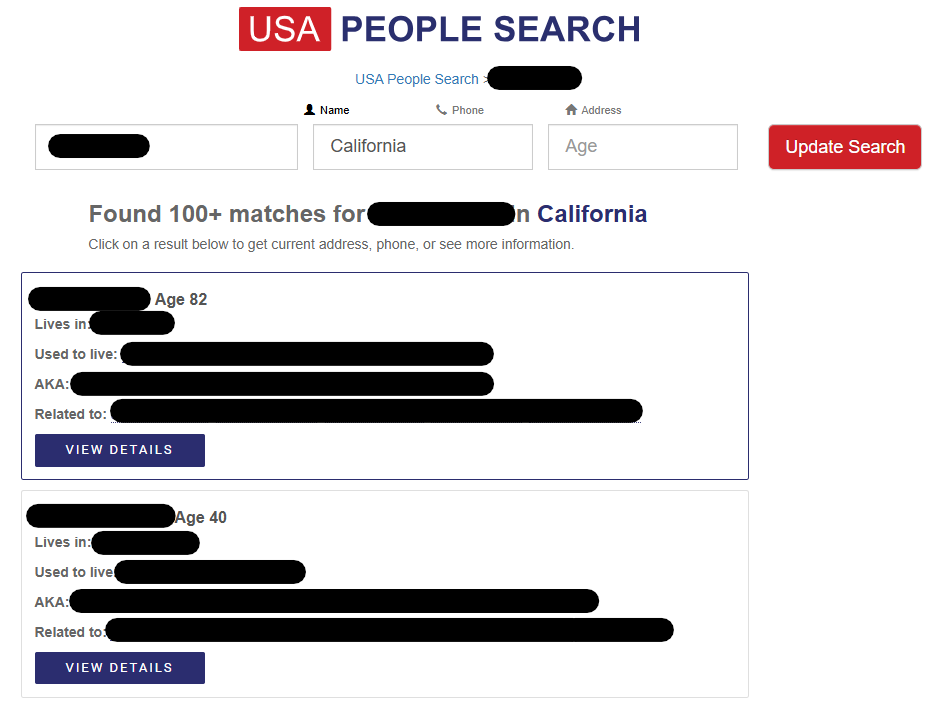Follow the USA People Search breadcrumb link
The height and width of the screenshot is (703, 950).
click(417, 78)
